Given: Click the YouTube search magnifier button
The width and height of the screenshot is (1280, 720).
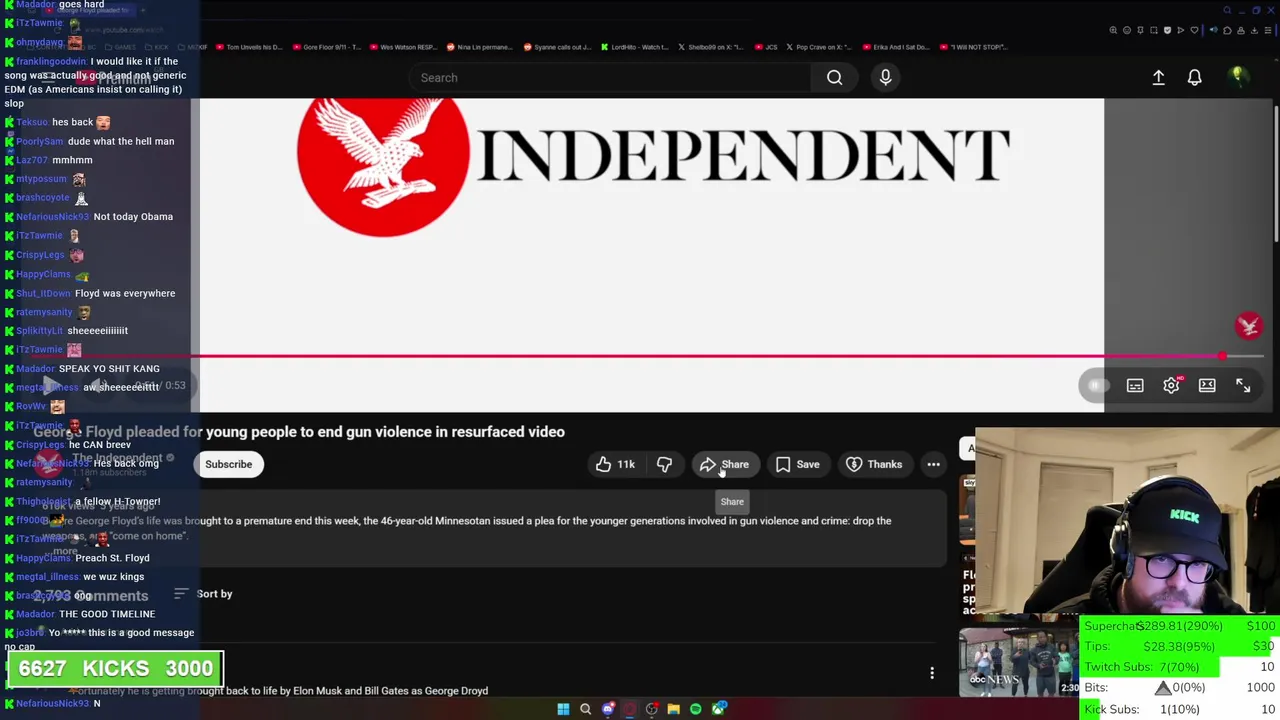Looking at the screenshot, I should pos(834,77).
